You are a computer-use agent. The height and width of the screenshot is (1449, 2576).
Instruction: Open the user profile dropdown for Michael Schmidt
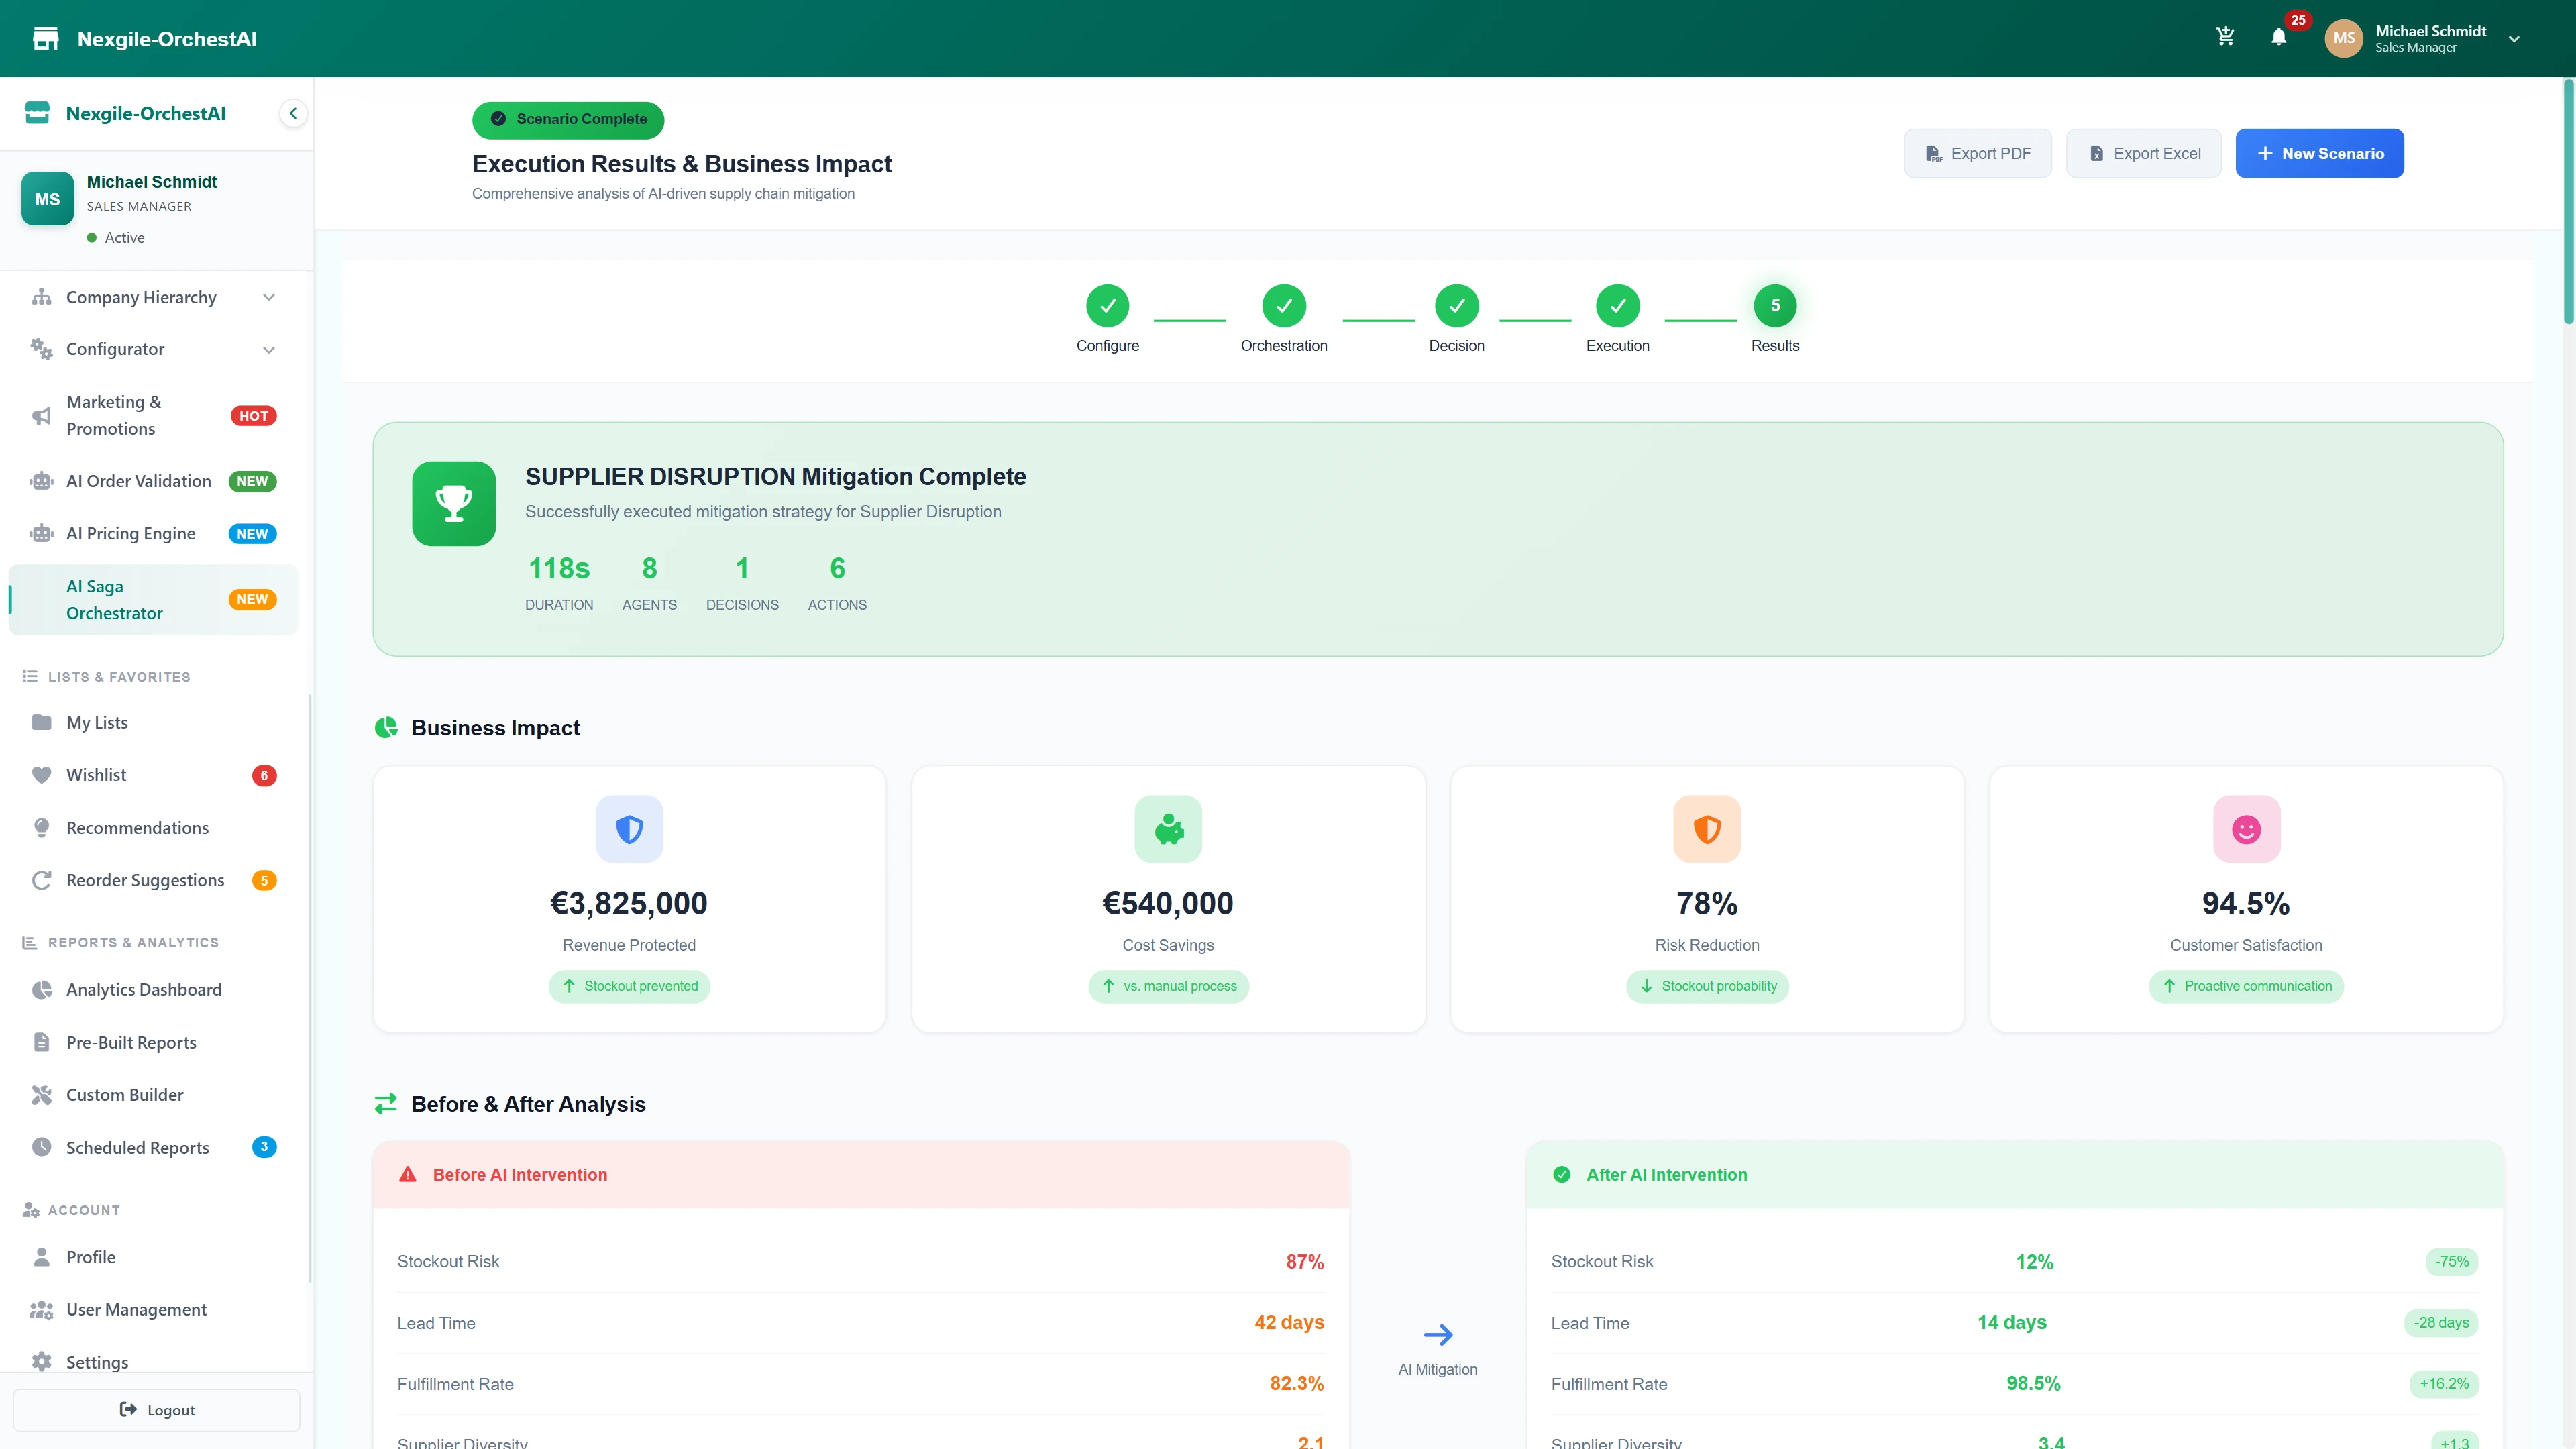(2514, 38)
